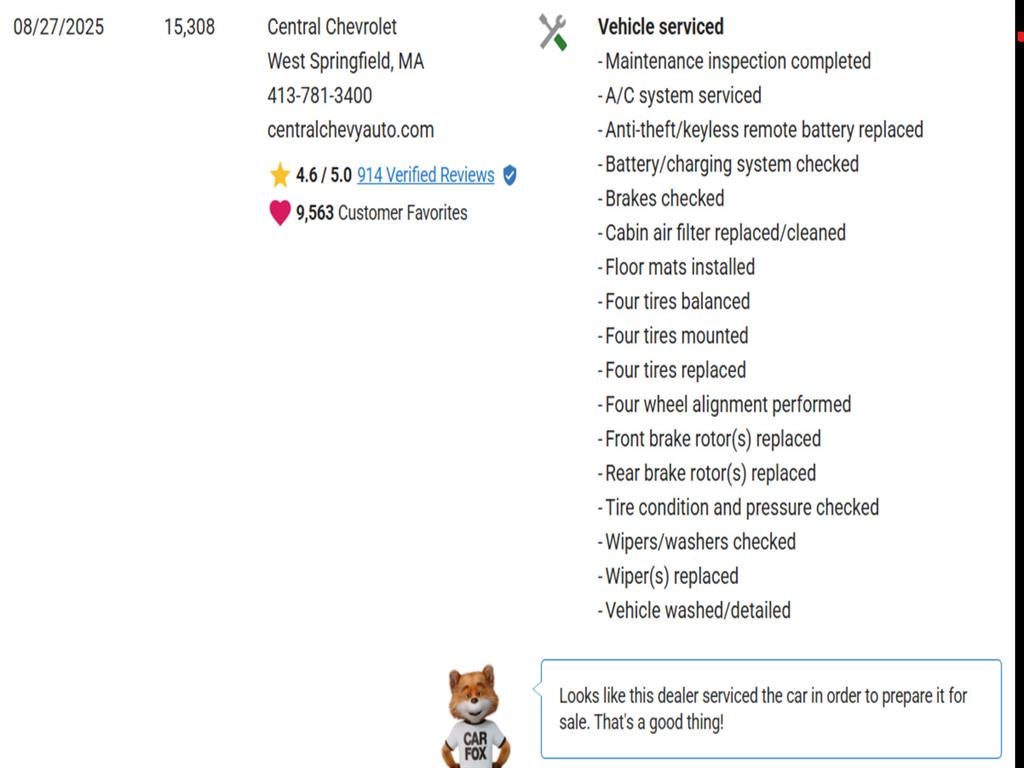Click the service date 08/27/2025
Screen dimensions: 1024x768
click(x=59, y=27)
